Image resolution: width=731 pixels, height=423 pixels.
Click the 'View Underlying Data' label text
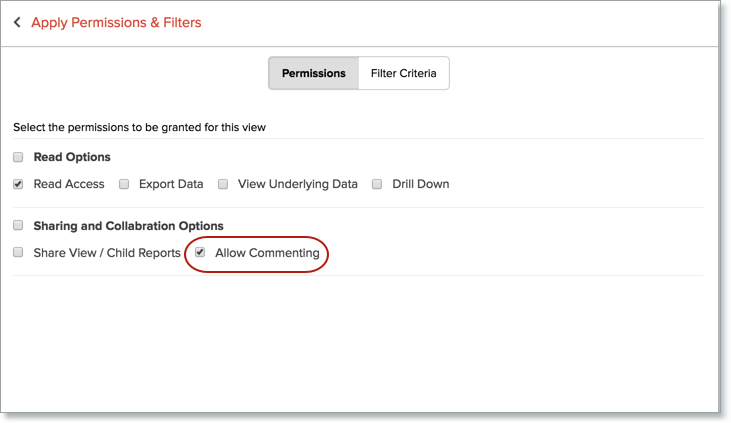click(x=298, y=184)
